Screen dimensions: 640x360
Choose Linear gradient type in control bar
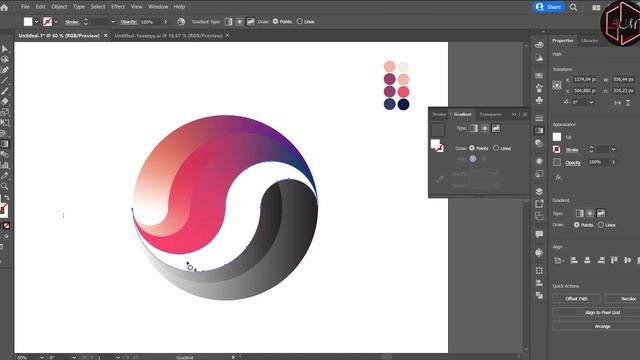coord(229,22)
